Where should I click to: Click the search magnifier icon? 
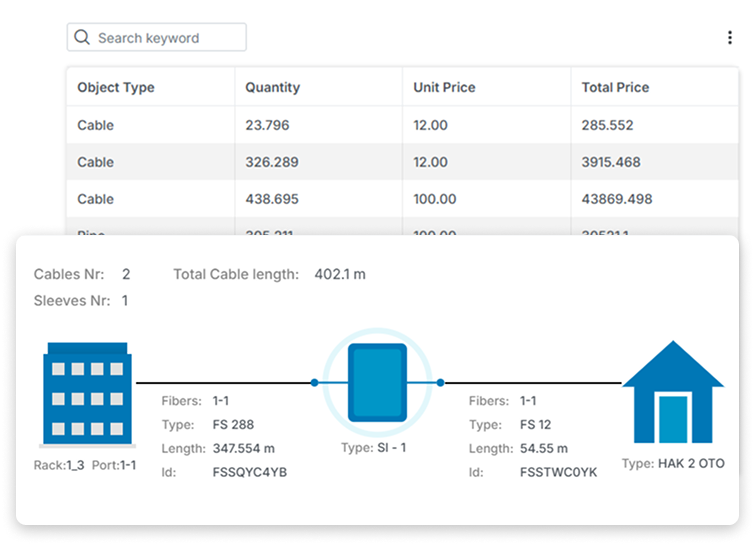tap(82, 38)
